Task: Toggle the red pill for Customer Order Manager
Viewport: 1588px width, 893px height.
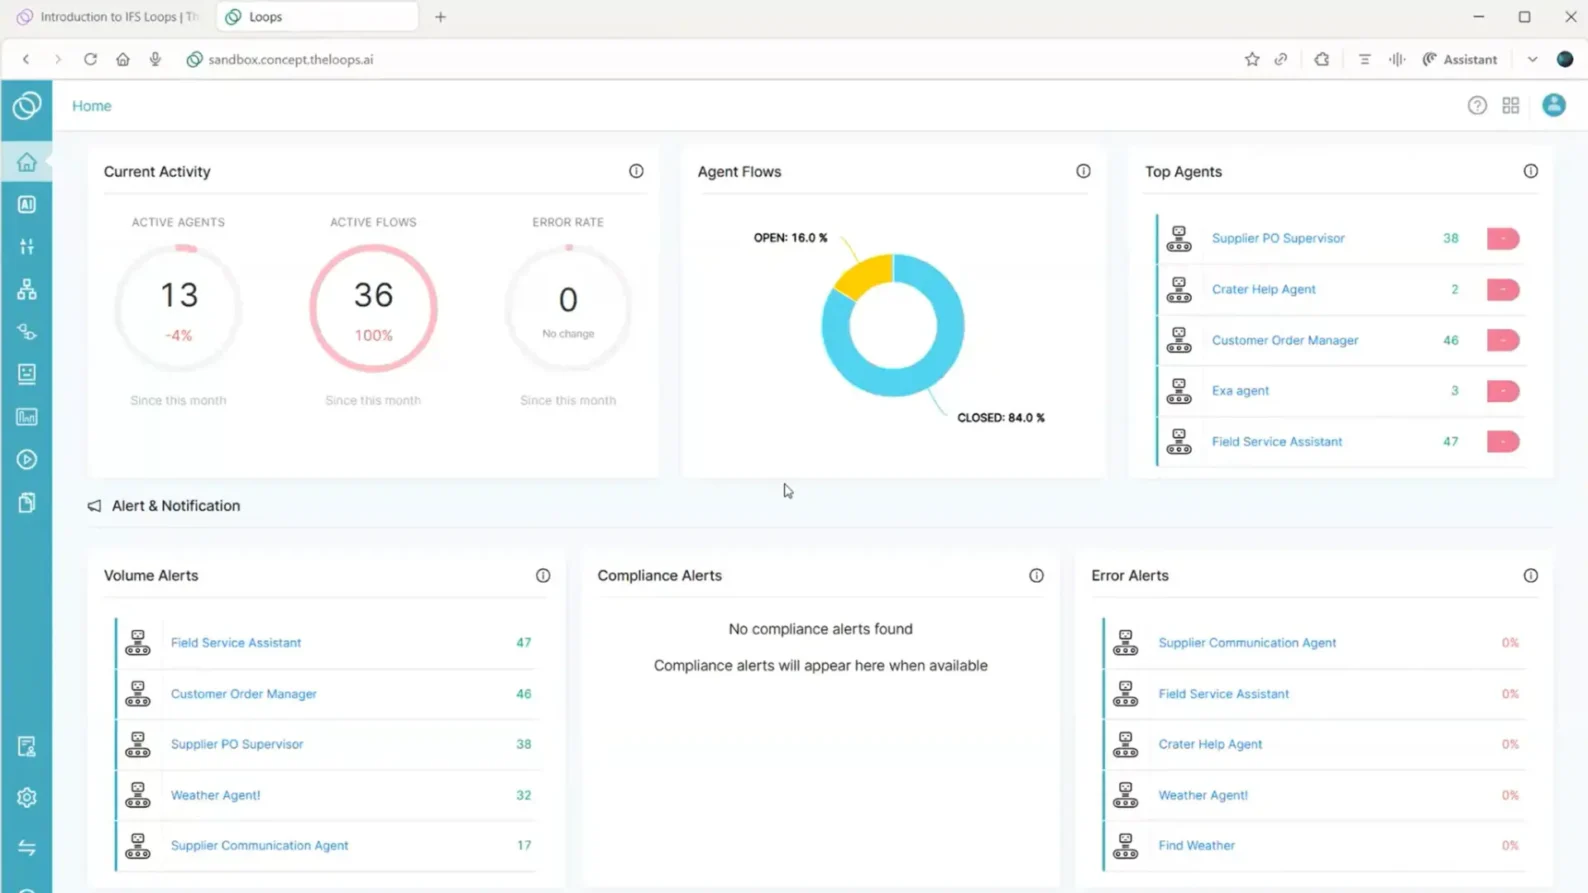Action: point(1502,340)
